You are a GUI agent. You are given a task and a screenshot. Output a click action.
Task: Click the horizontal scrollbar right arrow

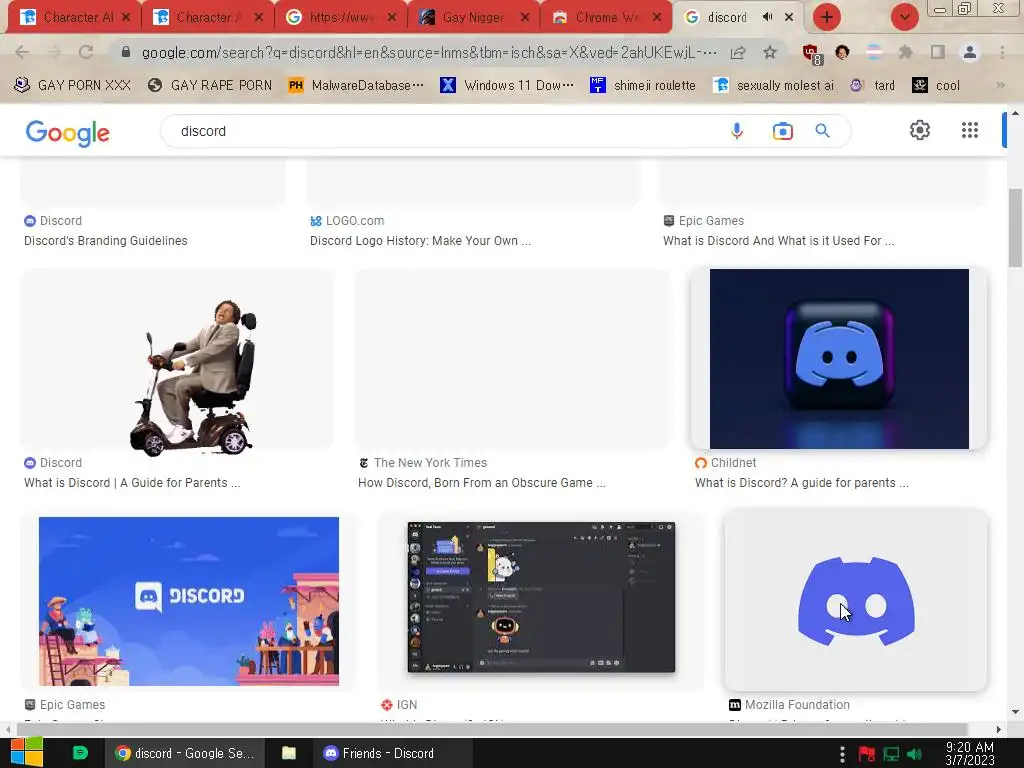pyautogui.click(x=998, y=729)
